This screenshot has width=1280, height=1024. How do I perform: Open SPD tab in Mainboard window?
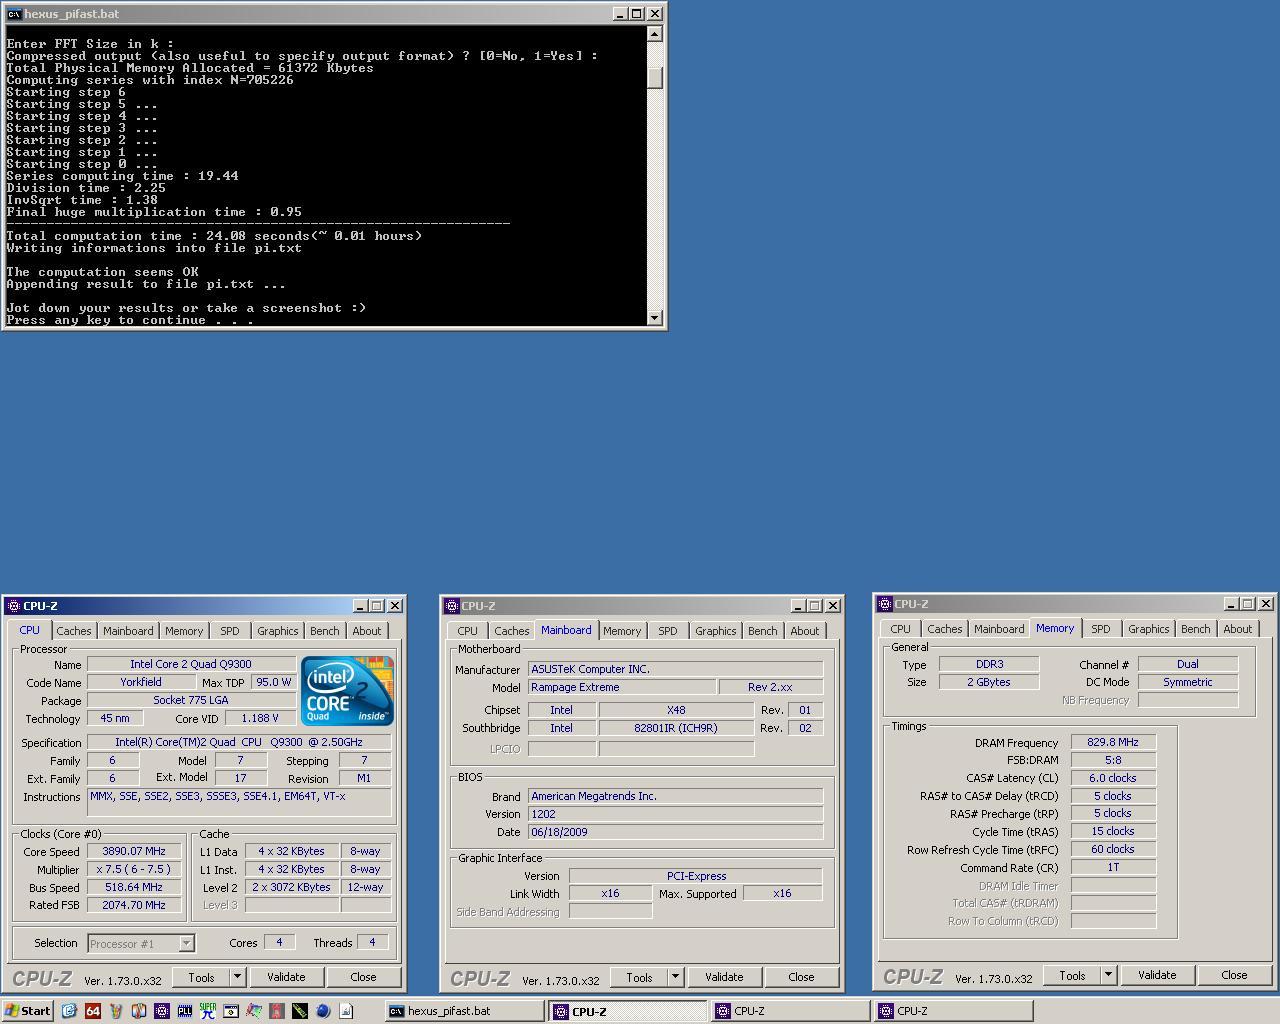click(x=668, y=631)
